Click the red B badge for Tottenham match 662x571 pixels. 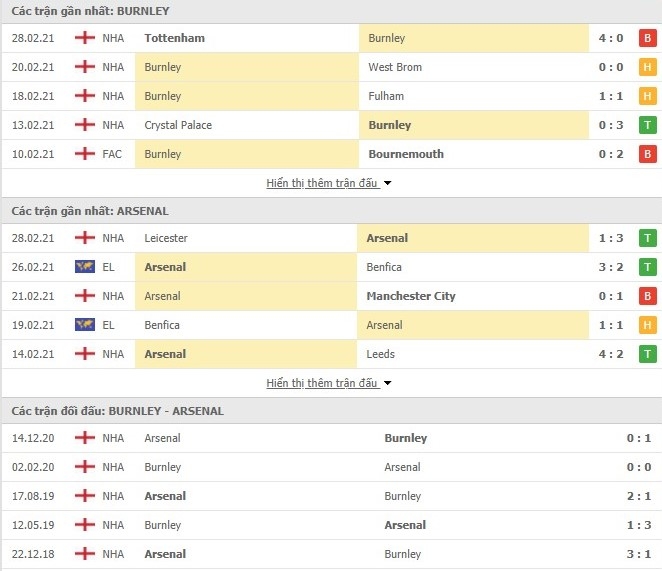coord(647,38)
